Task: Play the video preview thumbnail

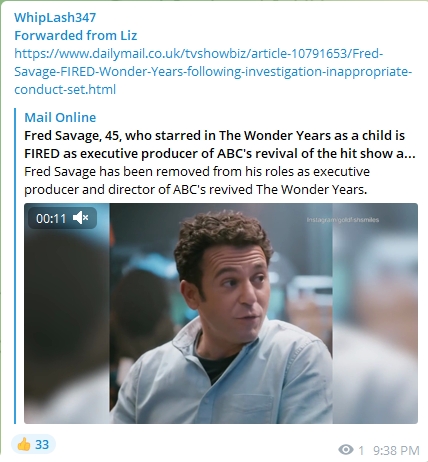Action: pyautogui.click(x=221, y=313)
